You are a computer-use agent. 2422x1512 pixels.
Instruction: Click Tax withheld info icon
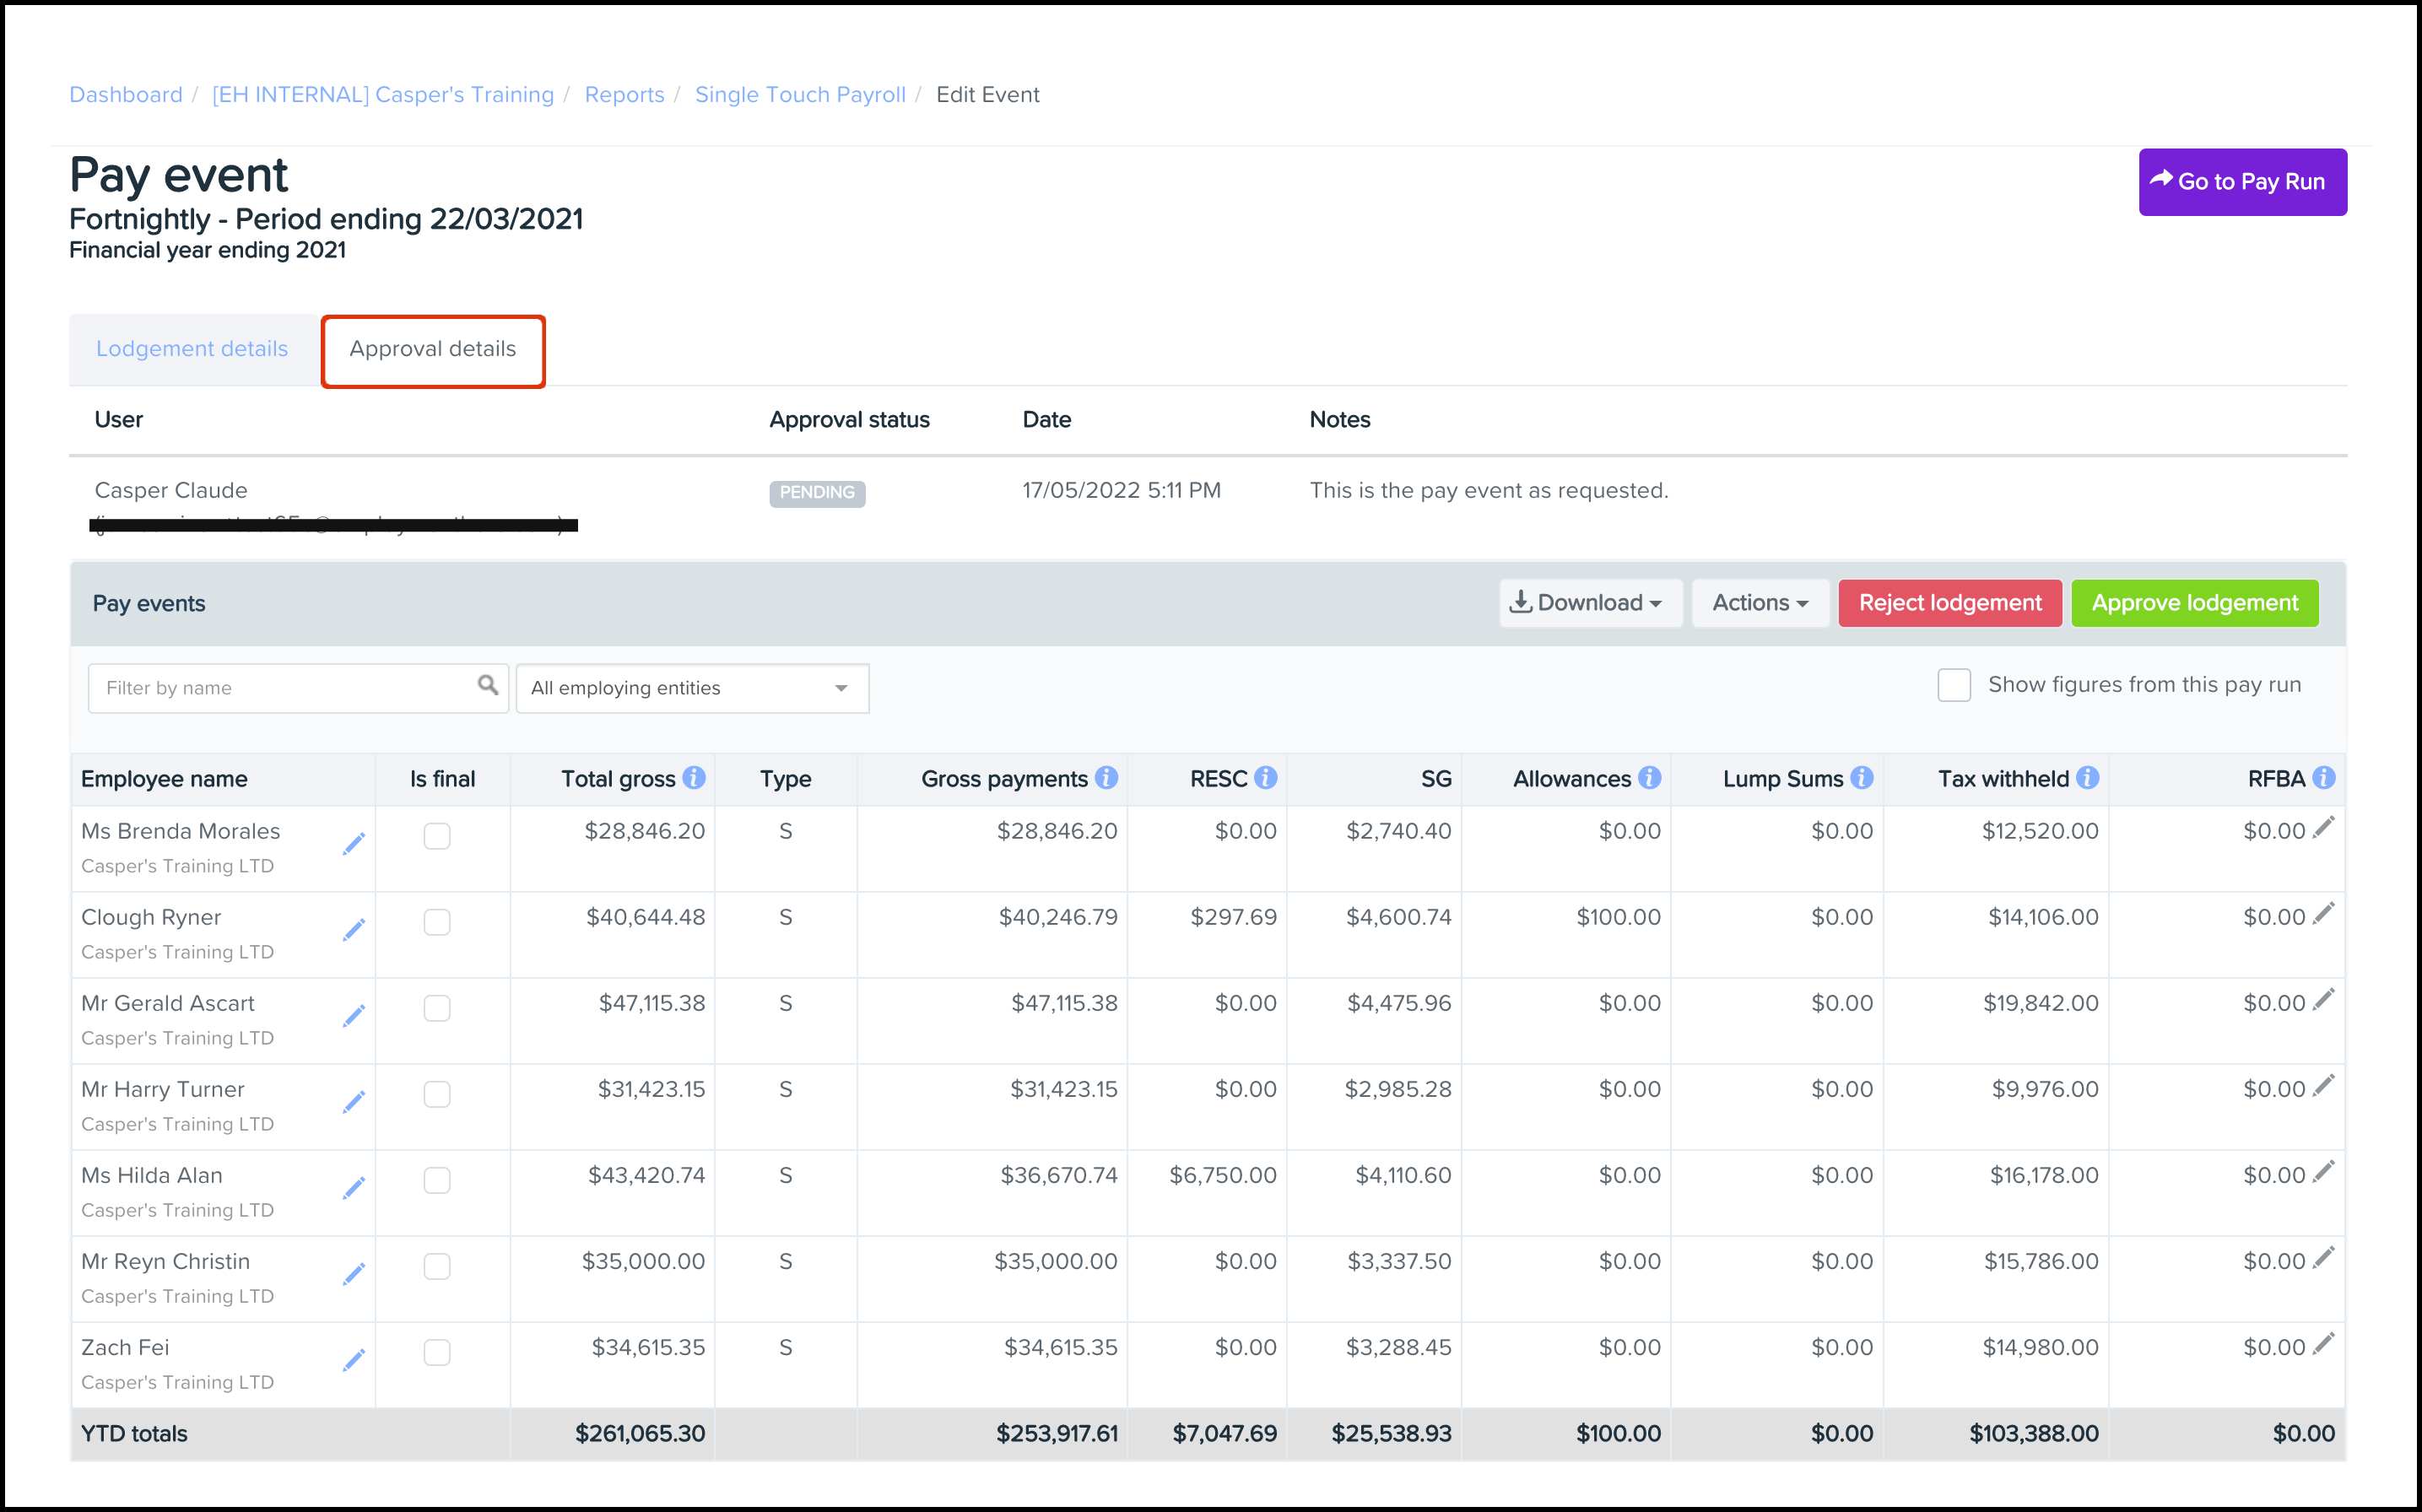(x=2088, y=778)
